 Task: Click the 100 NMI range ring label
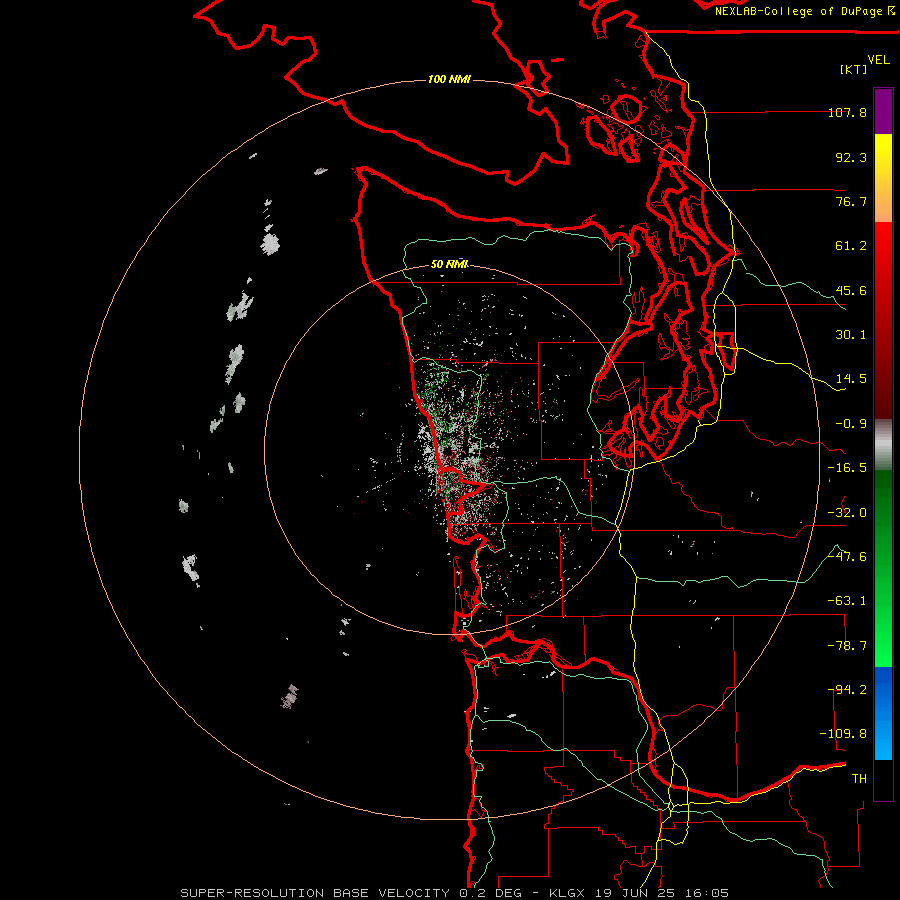(x=449, y=79)
